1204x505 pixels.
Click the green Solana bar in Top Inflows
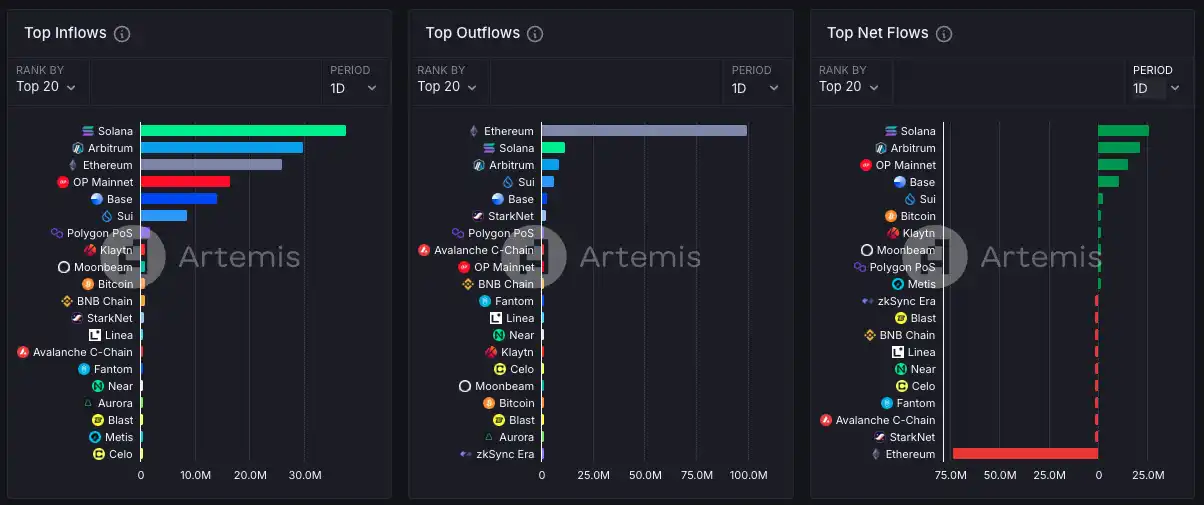(x=243, y=131)
